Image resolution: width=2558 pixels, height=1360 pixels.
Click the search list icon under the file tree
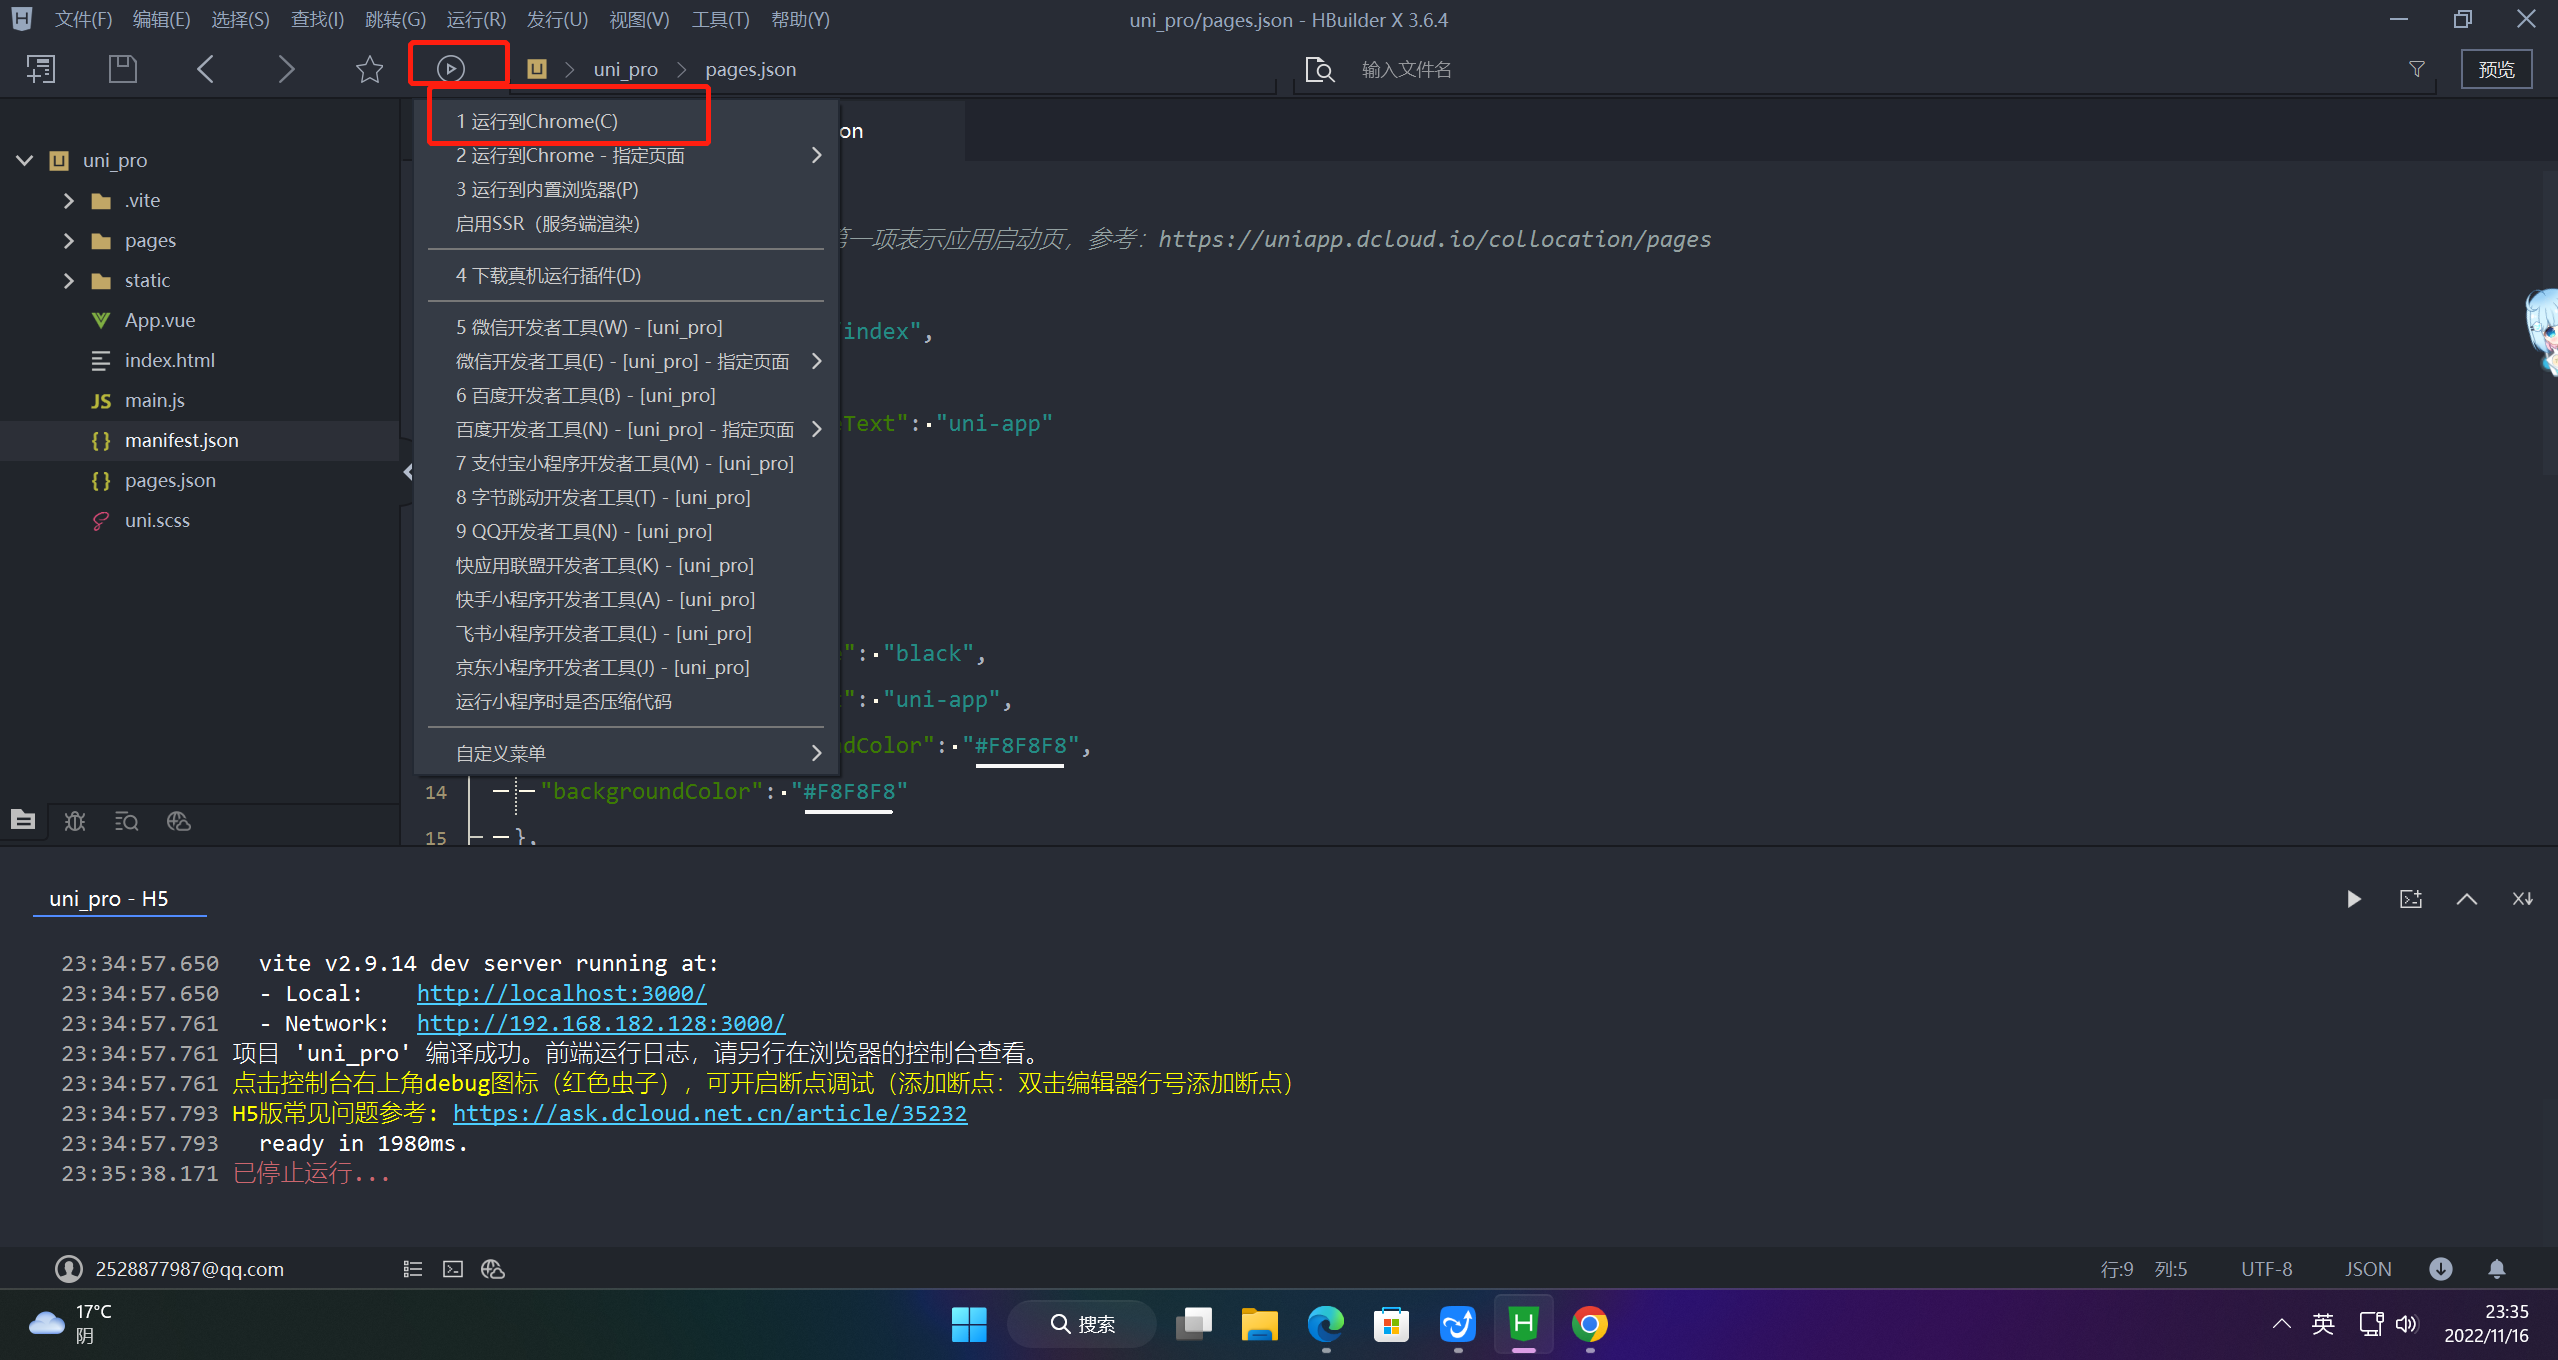(127, 821)
